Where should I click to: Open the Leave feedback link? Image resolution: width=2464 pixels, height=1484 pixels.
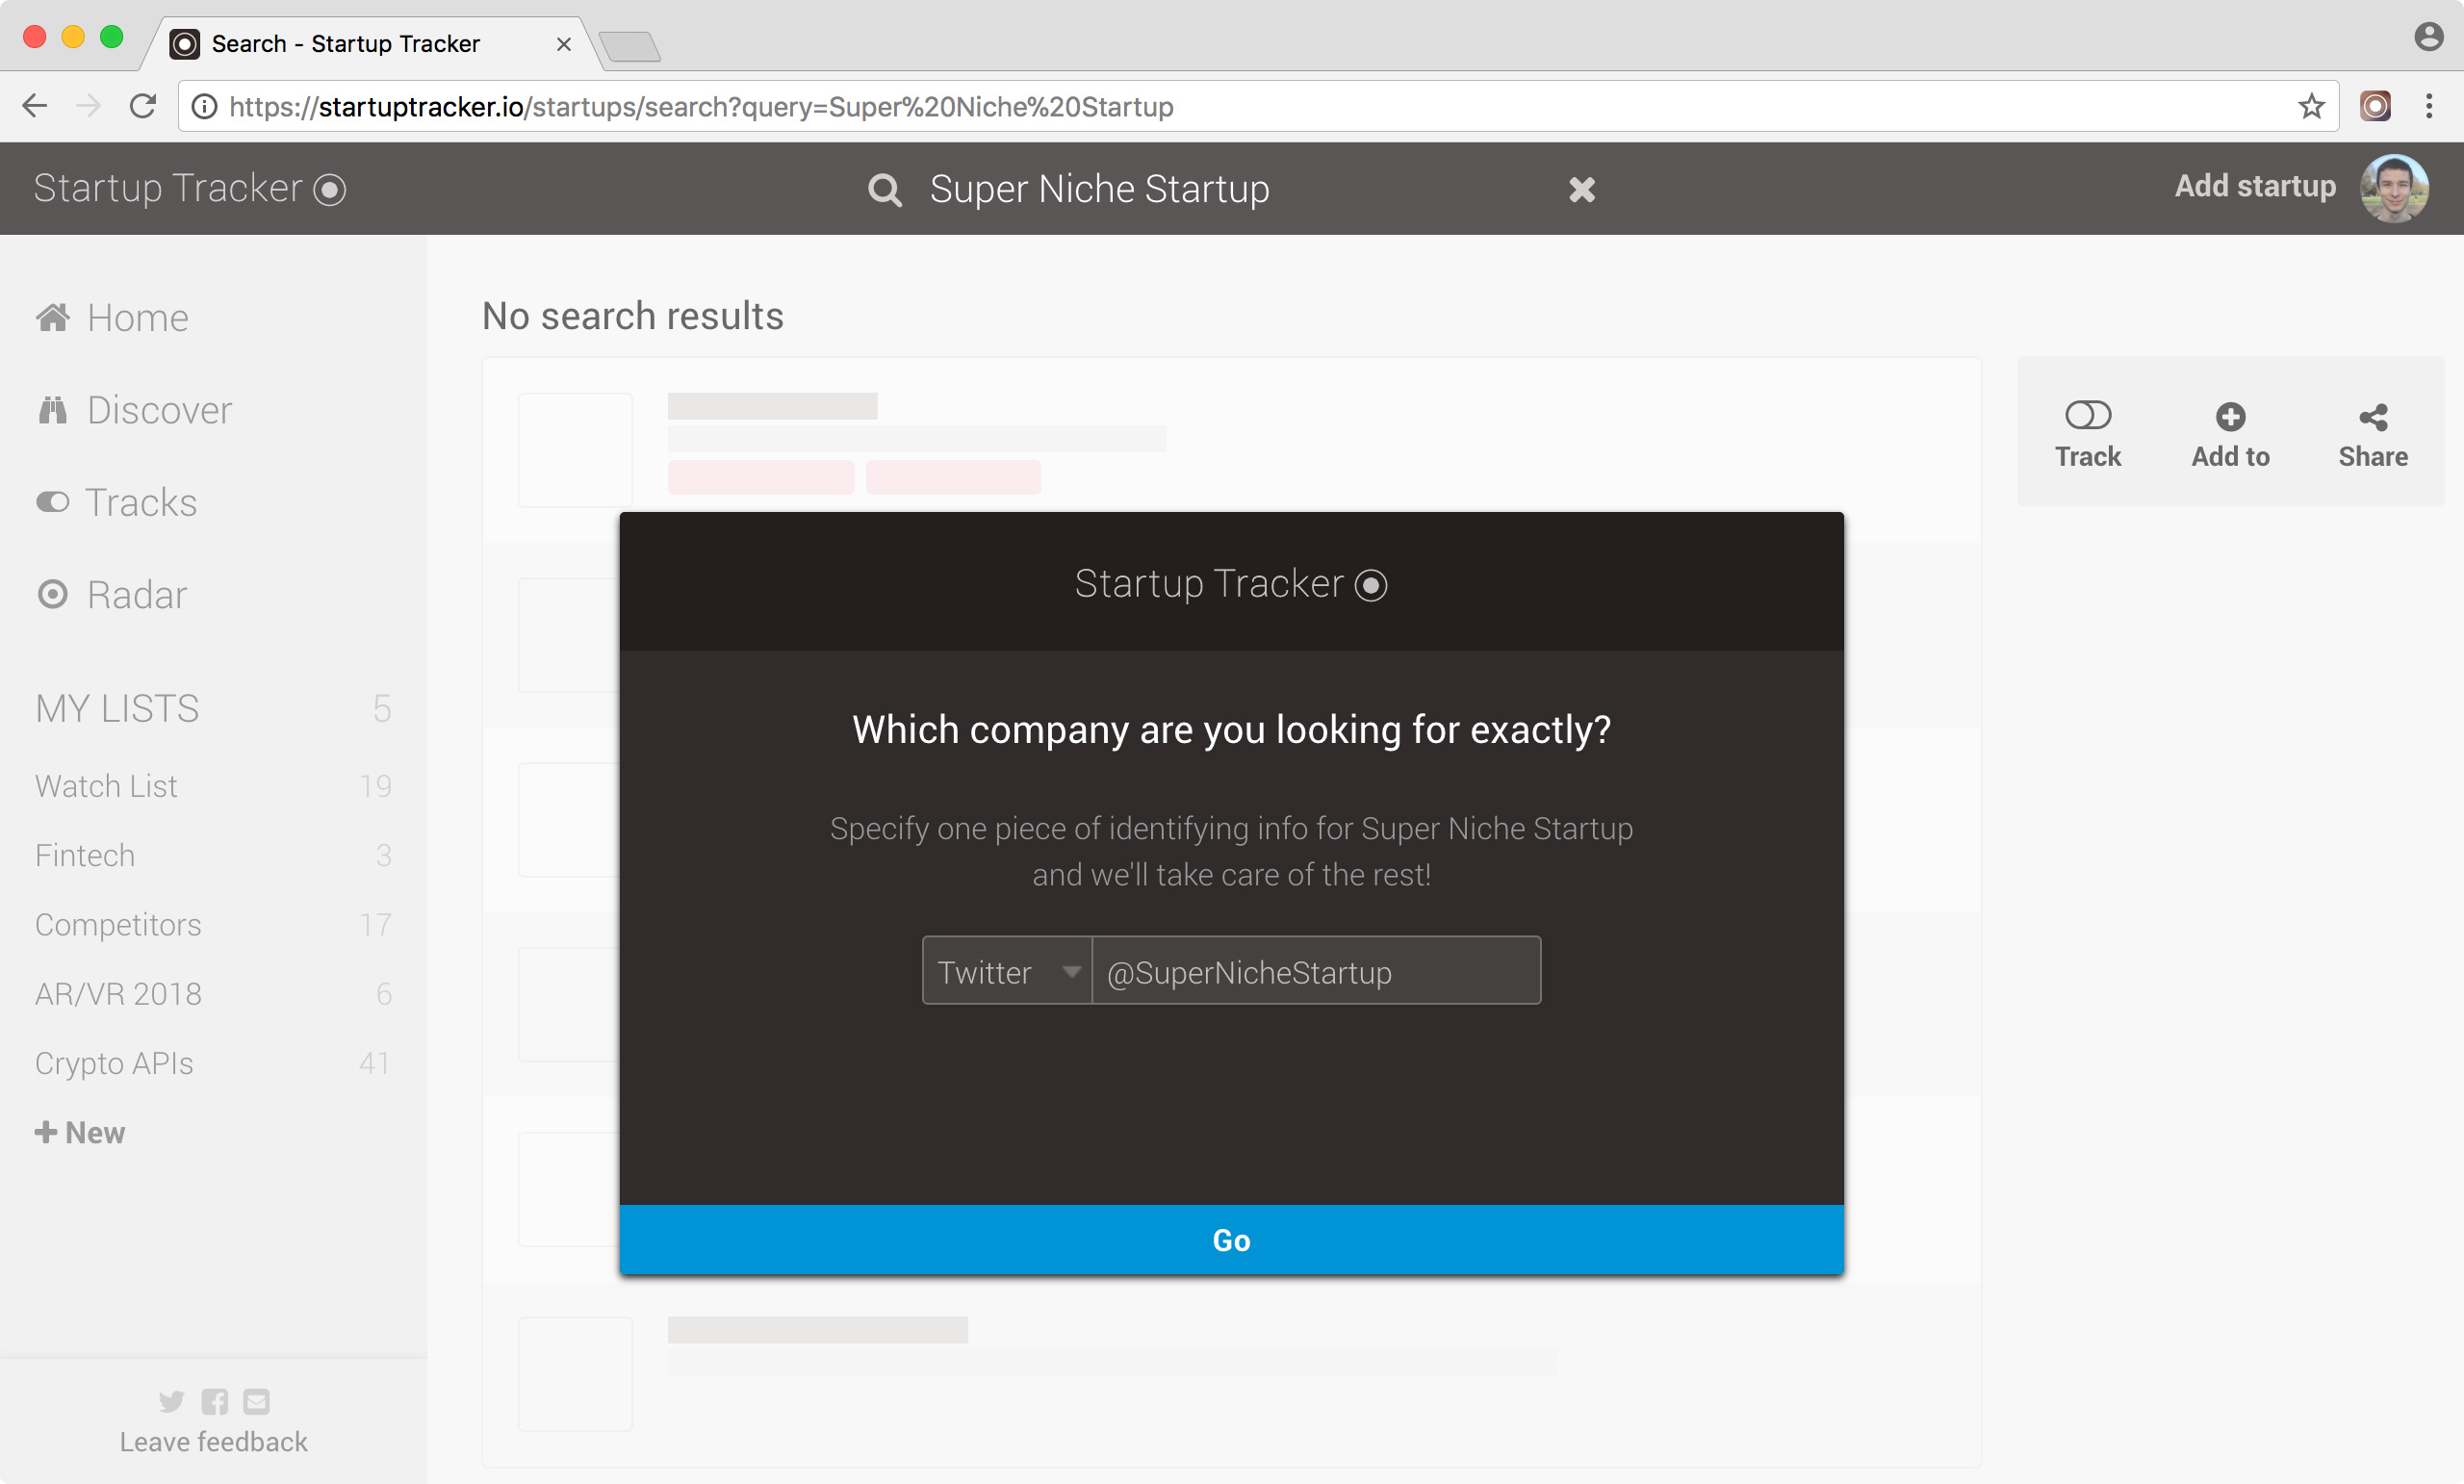(x=213, y=1441)
